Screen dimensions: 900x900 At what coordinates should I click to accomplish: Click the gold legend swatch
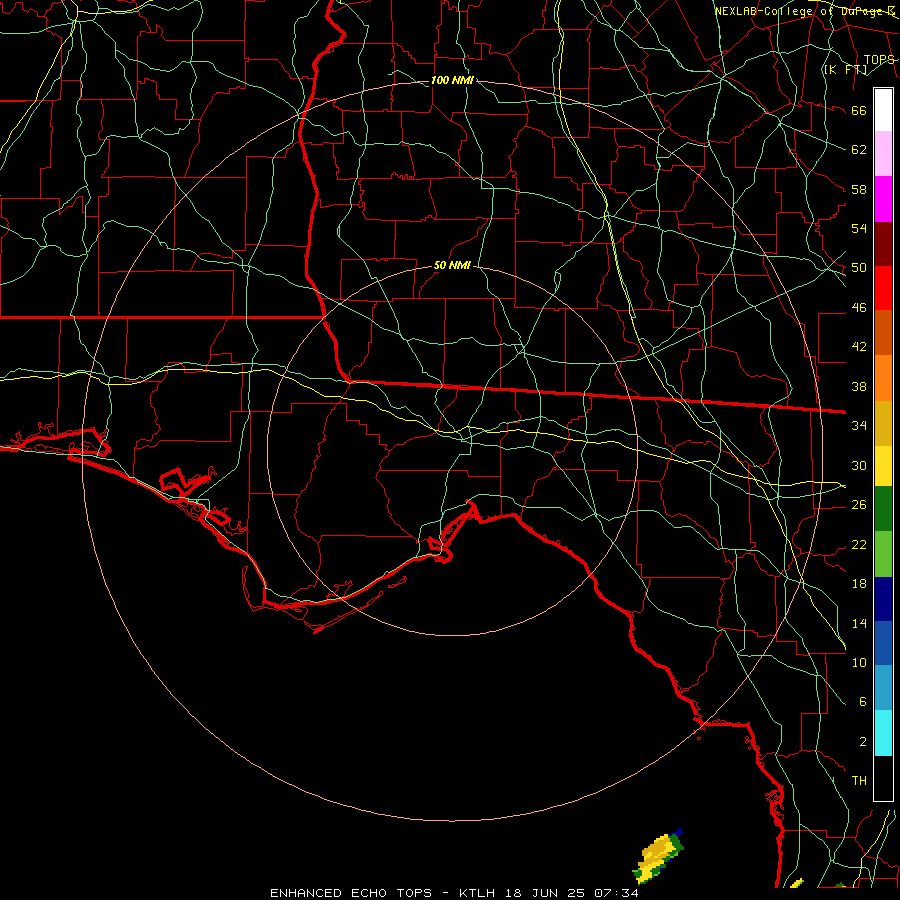click(x=883, y=423)
